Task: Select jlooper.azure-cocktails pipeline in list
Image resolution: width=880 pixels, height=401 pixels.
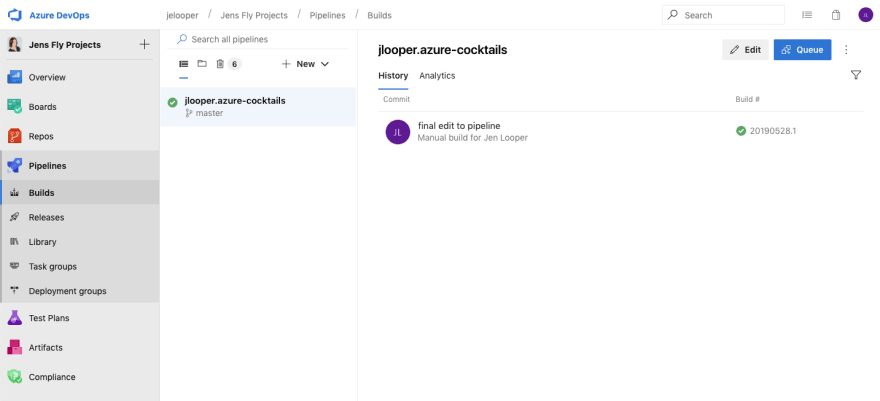Action: tap(258, 107)
